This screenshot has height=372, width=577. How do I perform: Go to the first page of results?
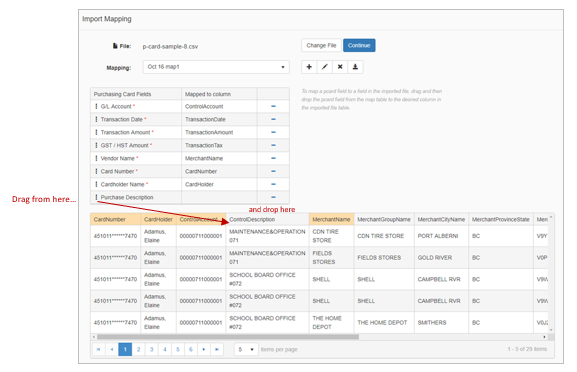99,349
